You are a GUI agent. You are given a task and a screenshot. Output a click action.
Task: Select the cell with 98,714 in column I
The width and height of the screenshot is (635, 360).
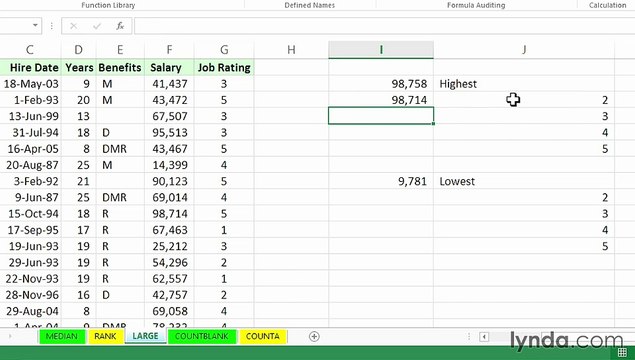381,100
